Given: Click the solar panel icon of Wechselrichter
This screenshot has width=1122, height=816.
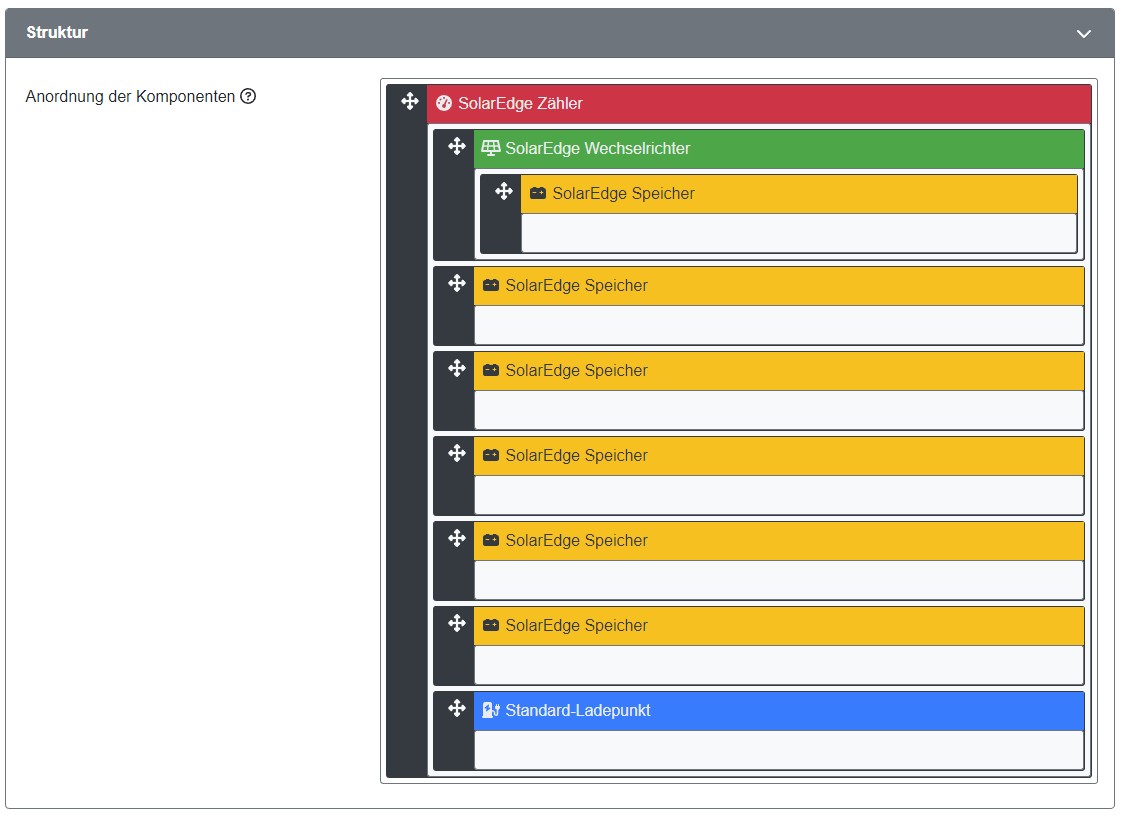Looking at the screenshot, I should coord(491,148).
